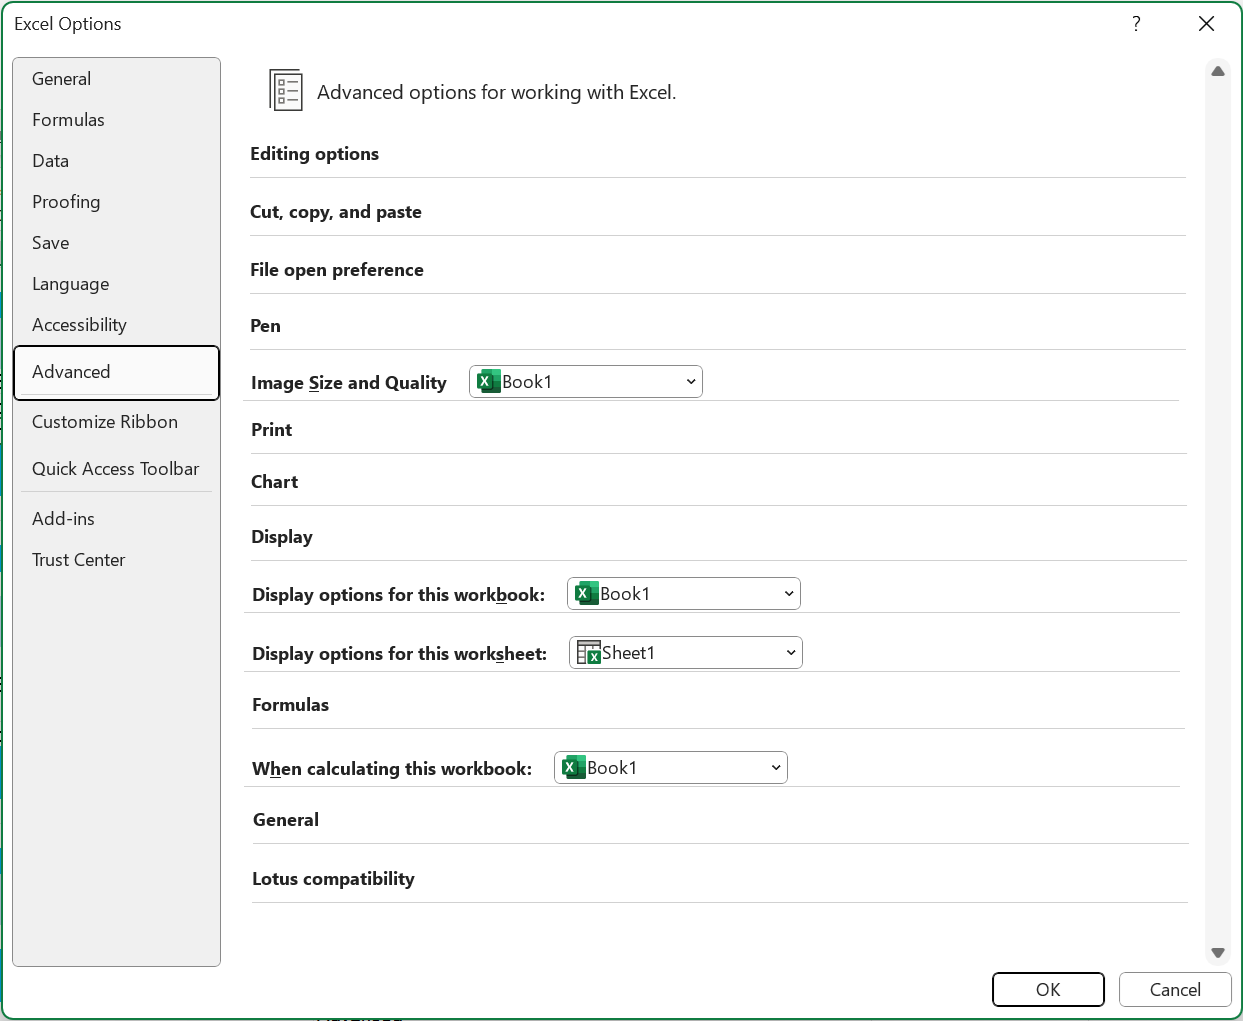
Task: Click the Cancel button
Action: coord(1175,990)
